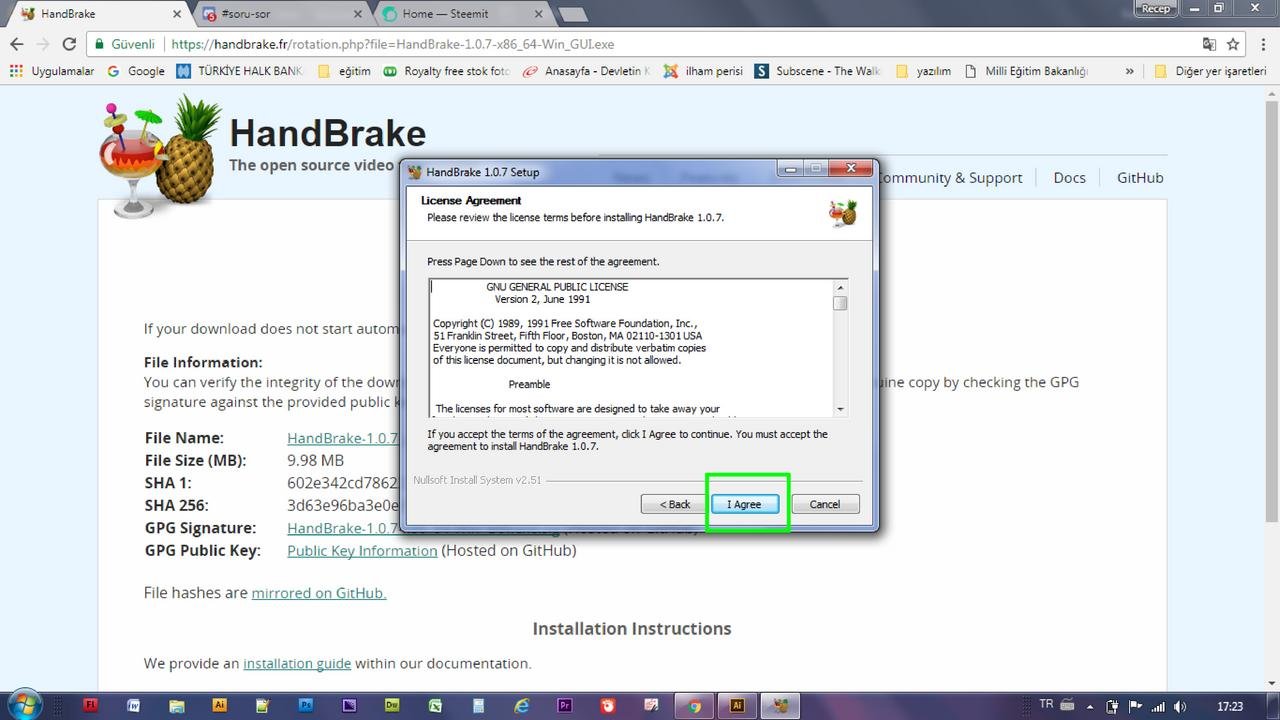
Task: Click the I Agree button
Action: point(744,504)
